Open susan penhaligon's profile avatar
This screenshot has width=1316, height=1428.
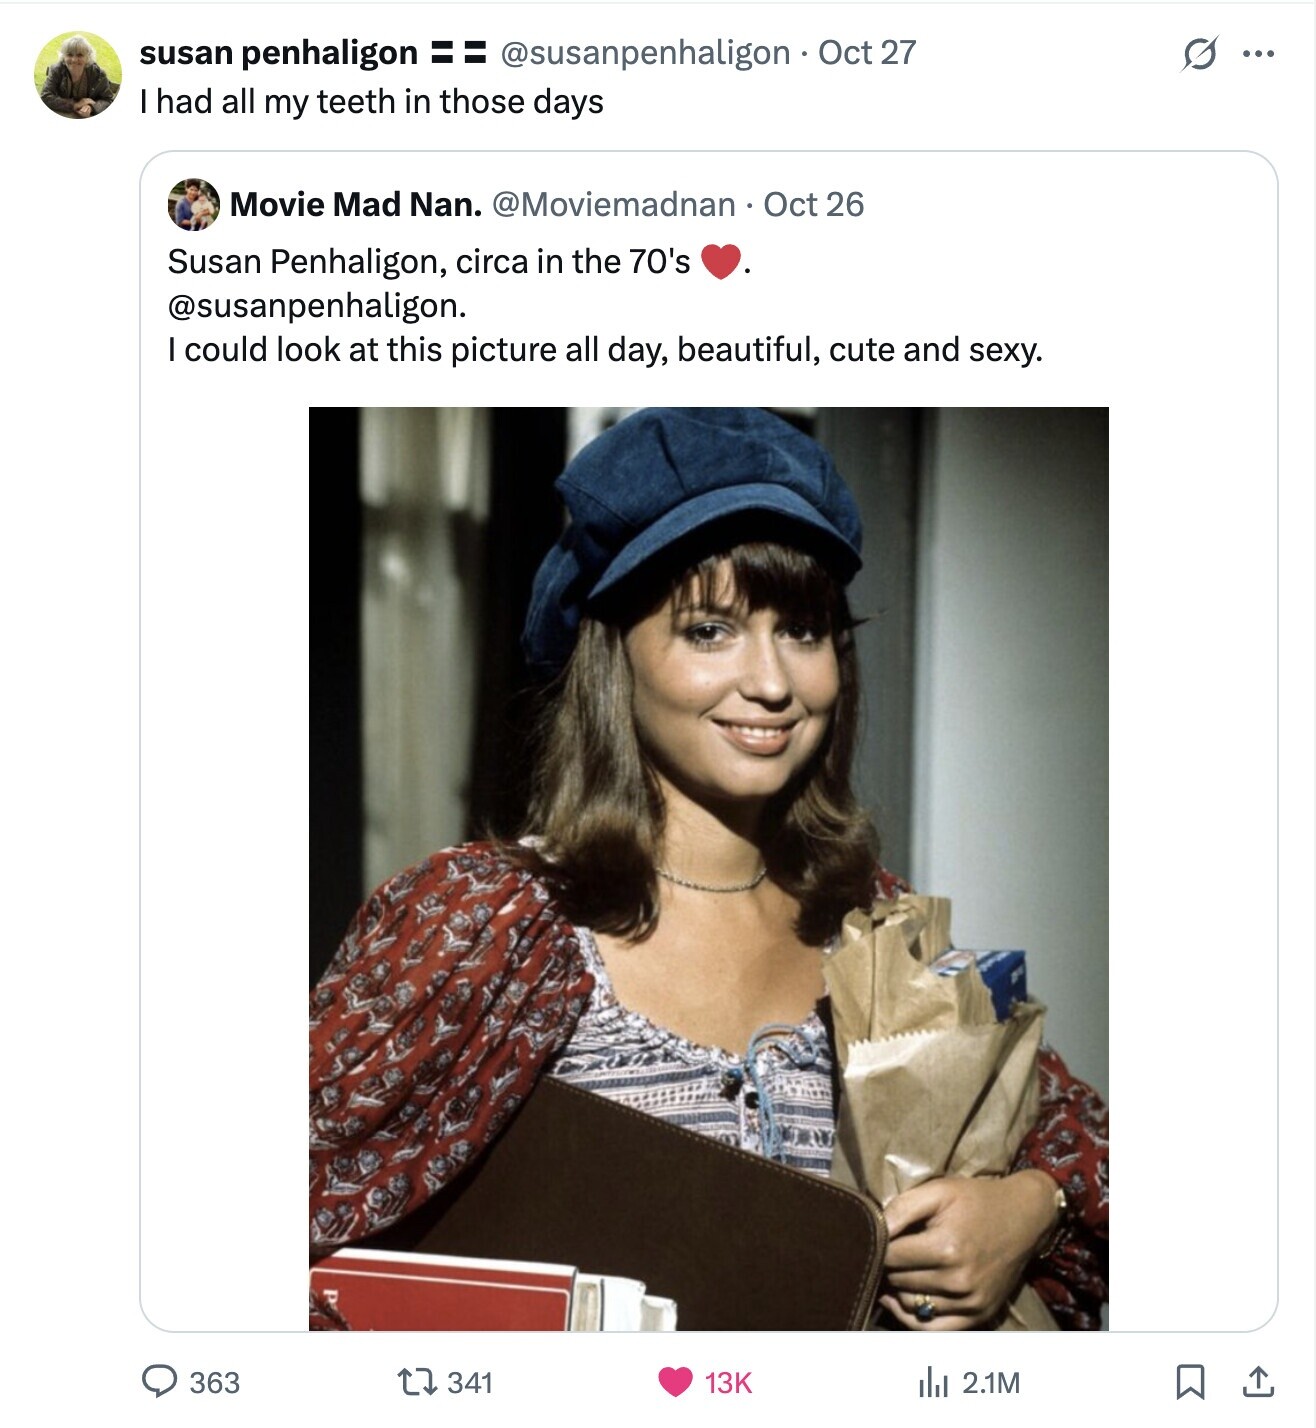click(78, 76)
